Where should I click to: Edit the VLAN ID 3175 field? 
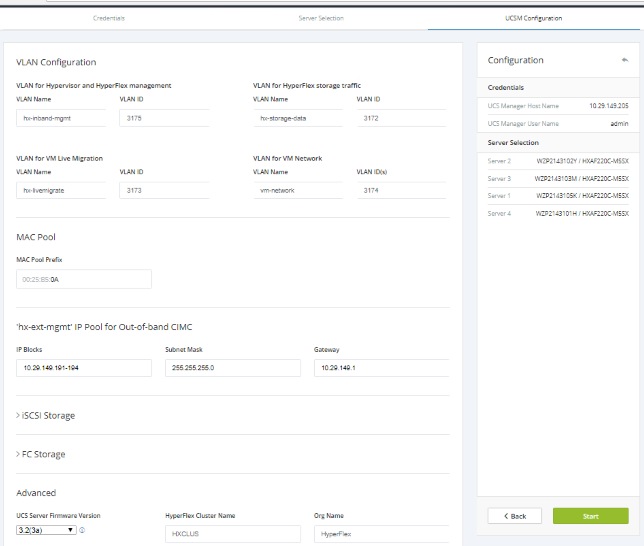tap(164, 118)
